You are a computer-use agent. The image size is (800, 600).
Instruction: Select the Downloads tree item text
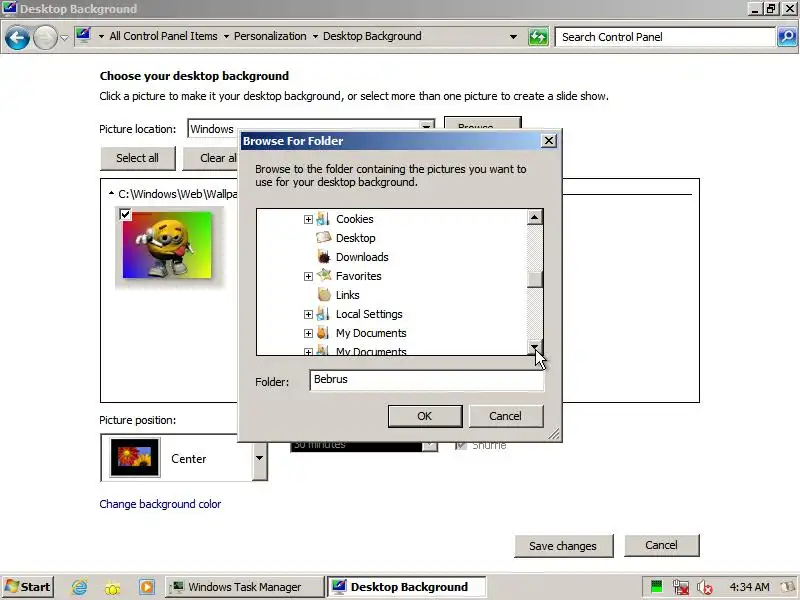click(362, 257)
